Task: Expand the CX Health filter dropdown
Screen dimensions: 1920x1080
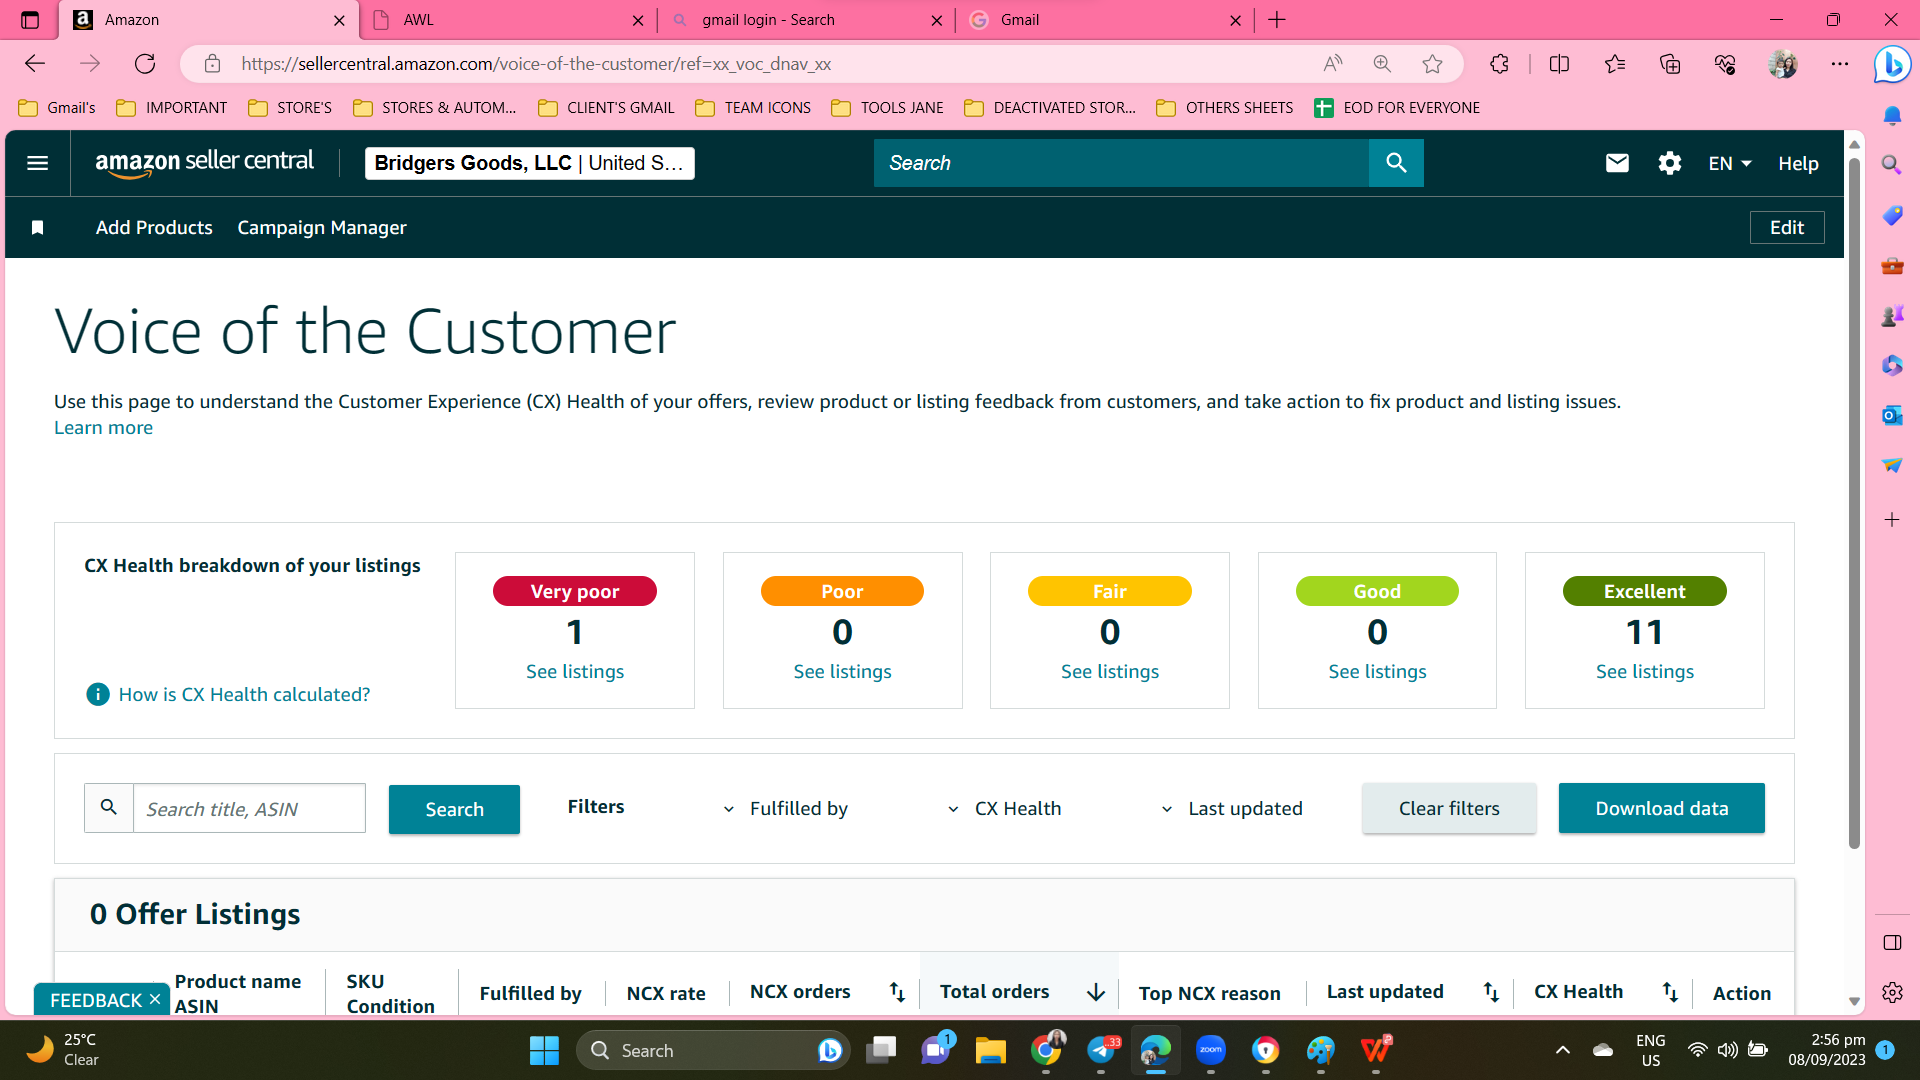Action: tap(1004, 809)
